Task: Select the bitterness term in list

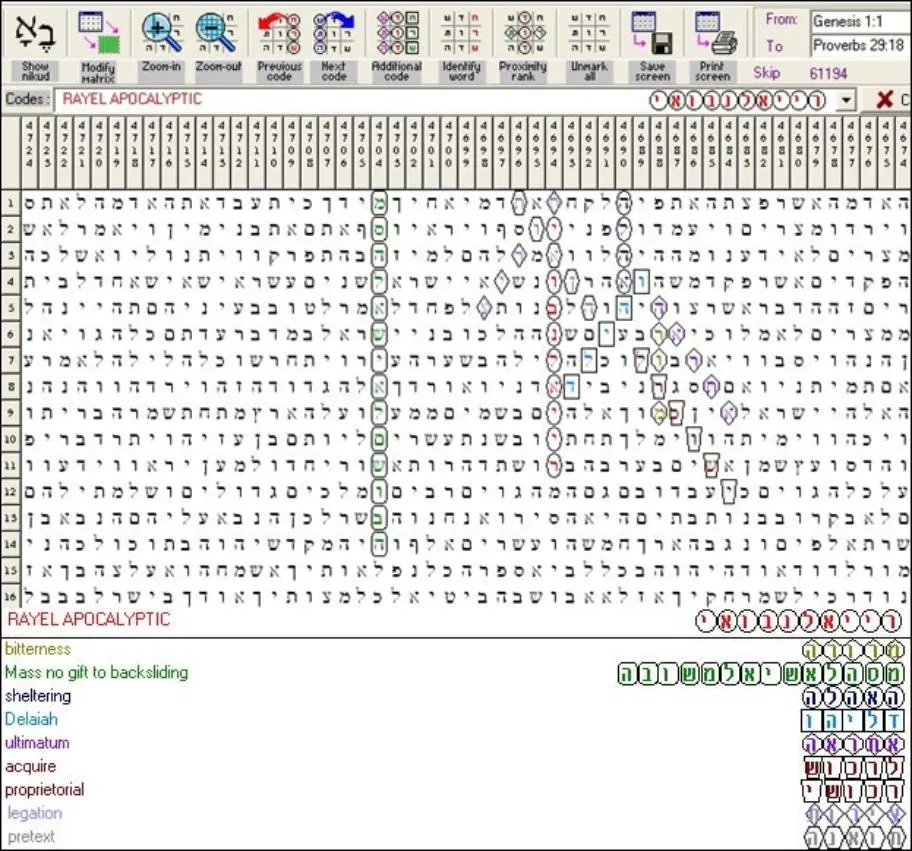Action: coord(38,649)
